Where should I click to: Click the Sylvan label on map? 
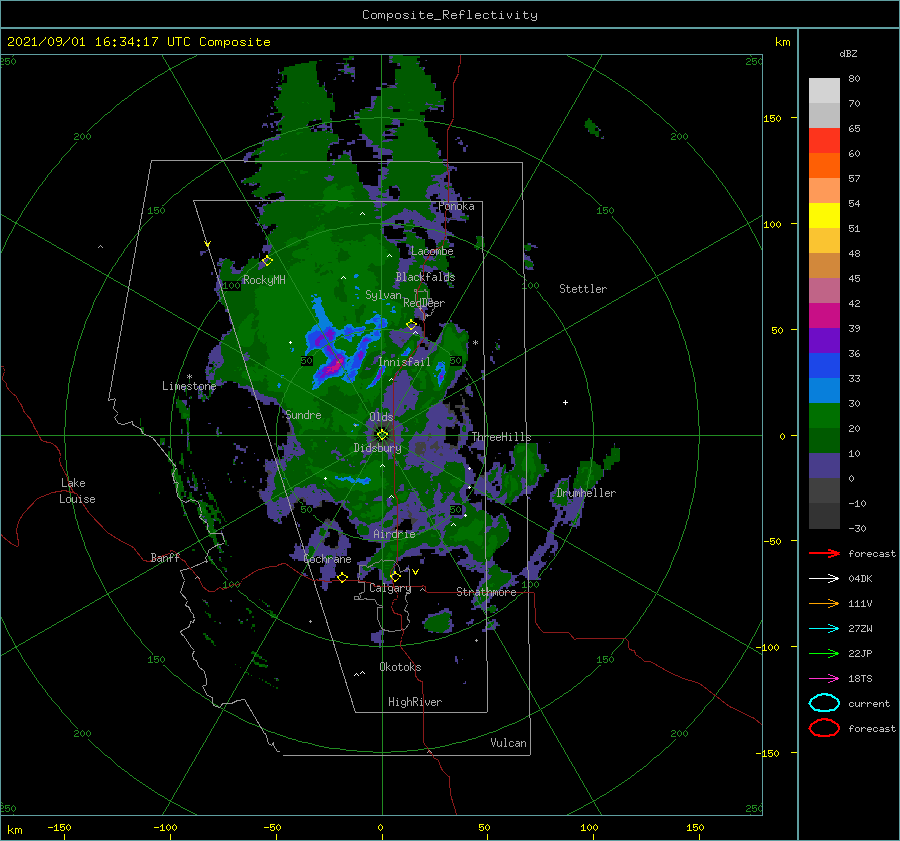point(383,295)
